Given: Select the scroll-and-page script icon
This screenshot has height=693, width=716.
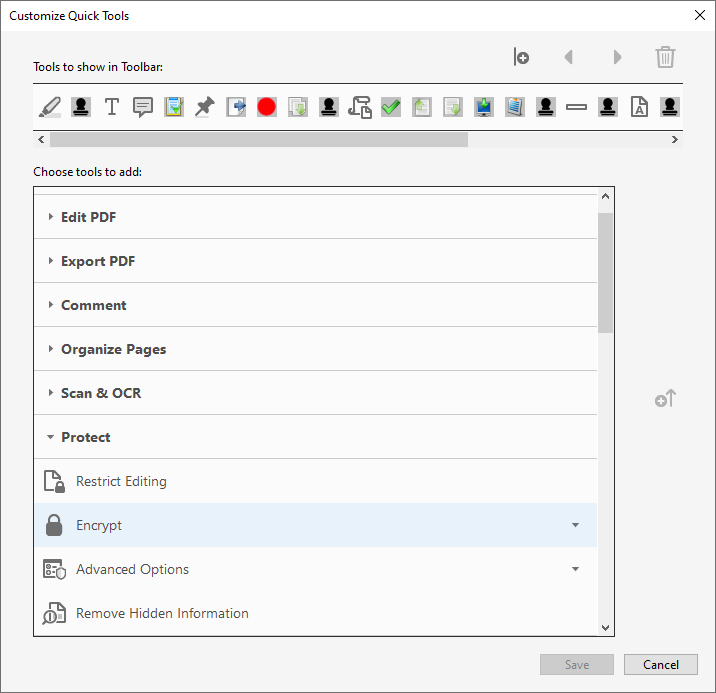Looking at the screenshot, I should tap(360, 107).
